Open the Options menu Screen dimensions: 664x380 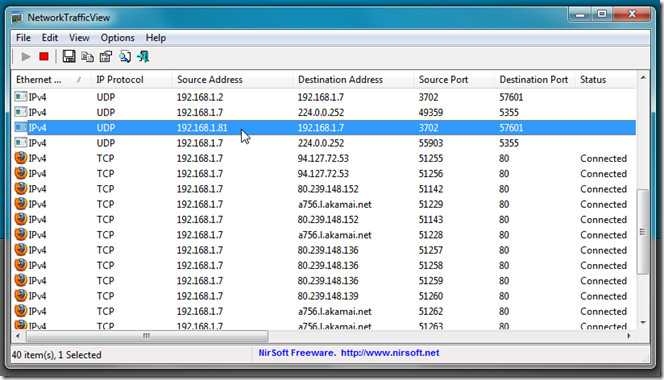click(117, 38)
